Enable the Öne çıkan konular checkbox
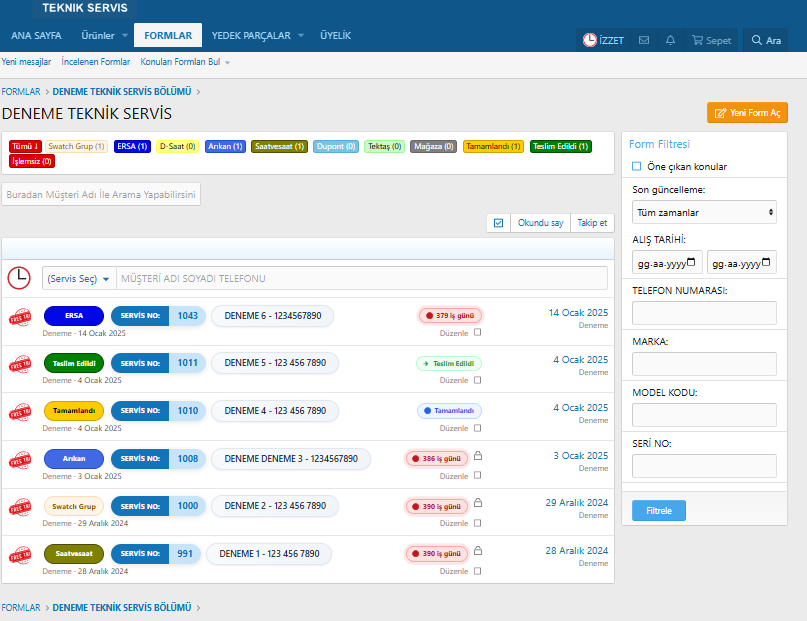Image resolution: width=807 pixels, height=621 pixels. pos(637,166)
